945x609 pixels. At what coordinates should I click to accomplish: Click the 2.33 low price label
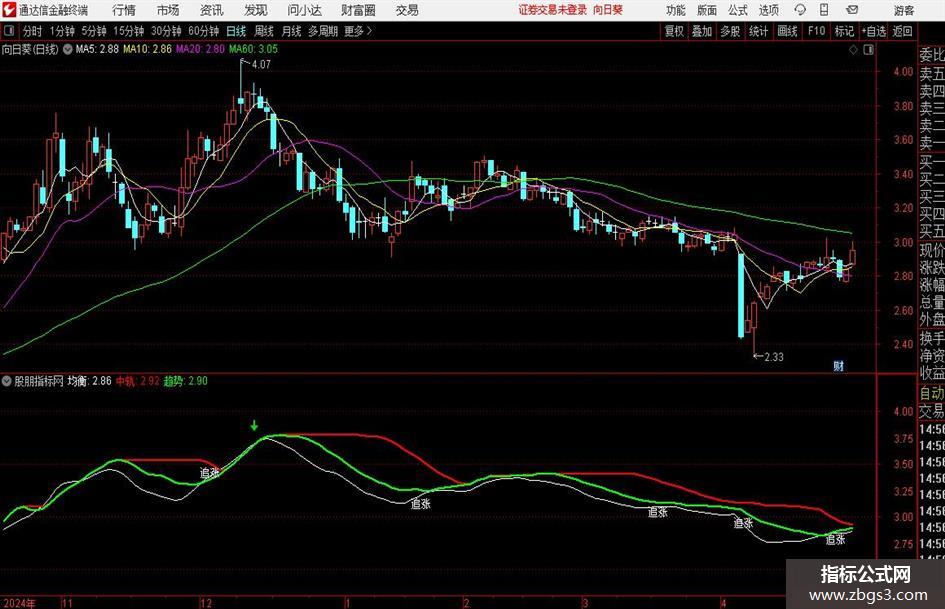pos(774,357)
